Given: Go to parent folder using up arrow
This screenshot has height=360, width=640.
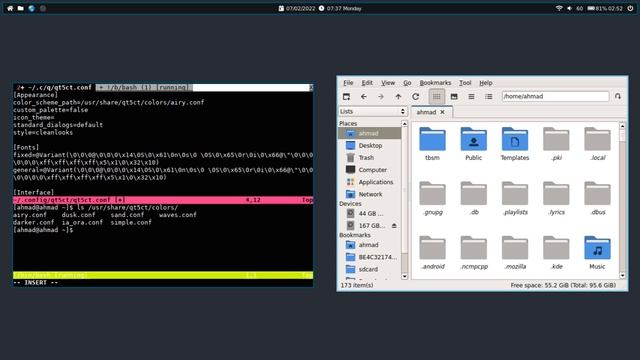Looking at the screenshot, I should pos(398,97).
